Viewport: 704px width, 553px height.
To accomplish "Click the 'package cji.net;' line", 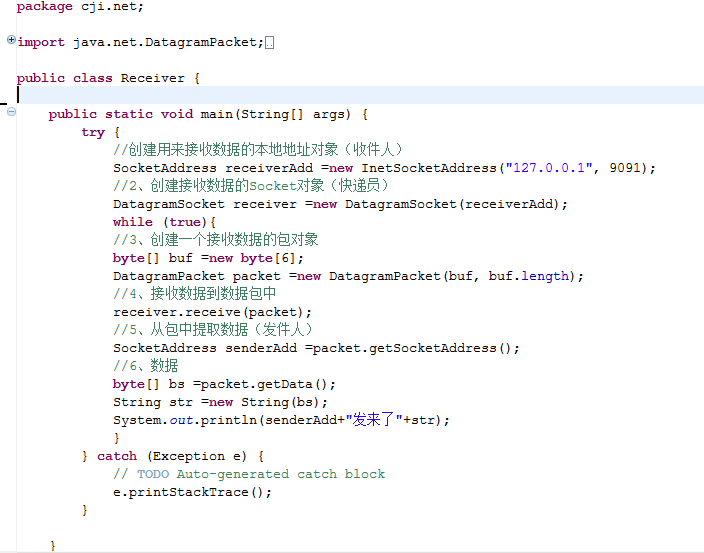I will 80,7.
